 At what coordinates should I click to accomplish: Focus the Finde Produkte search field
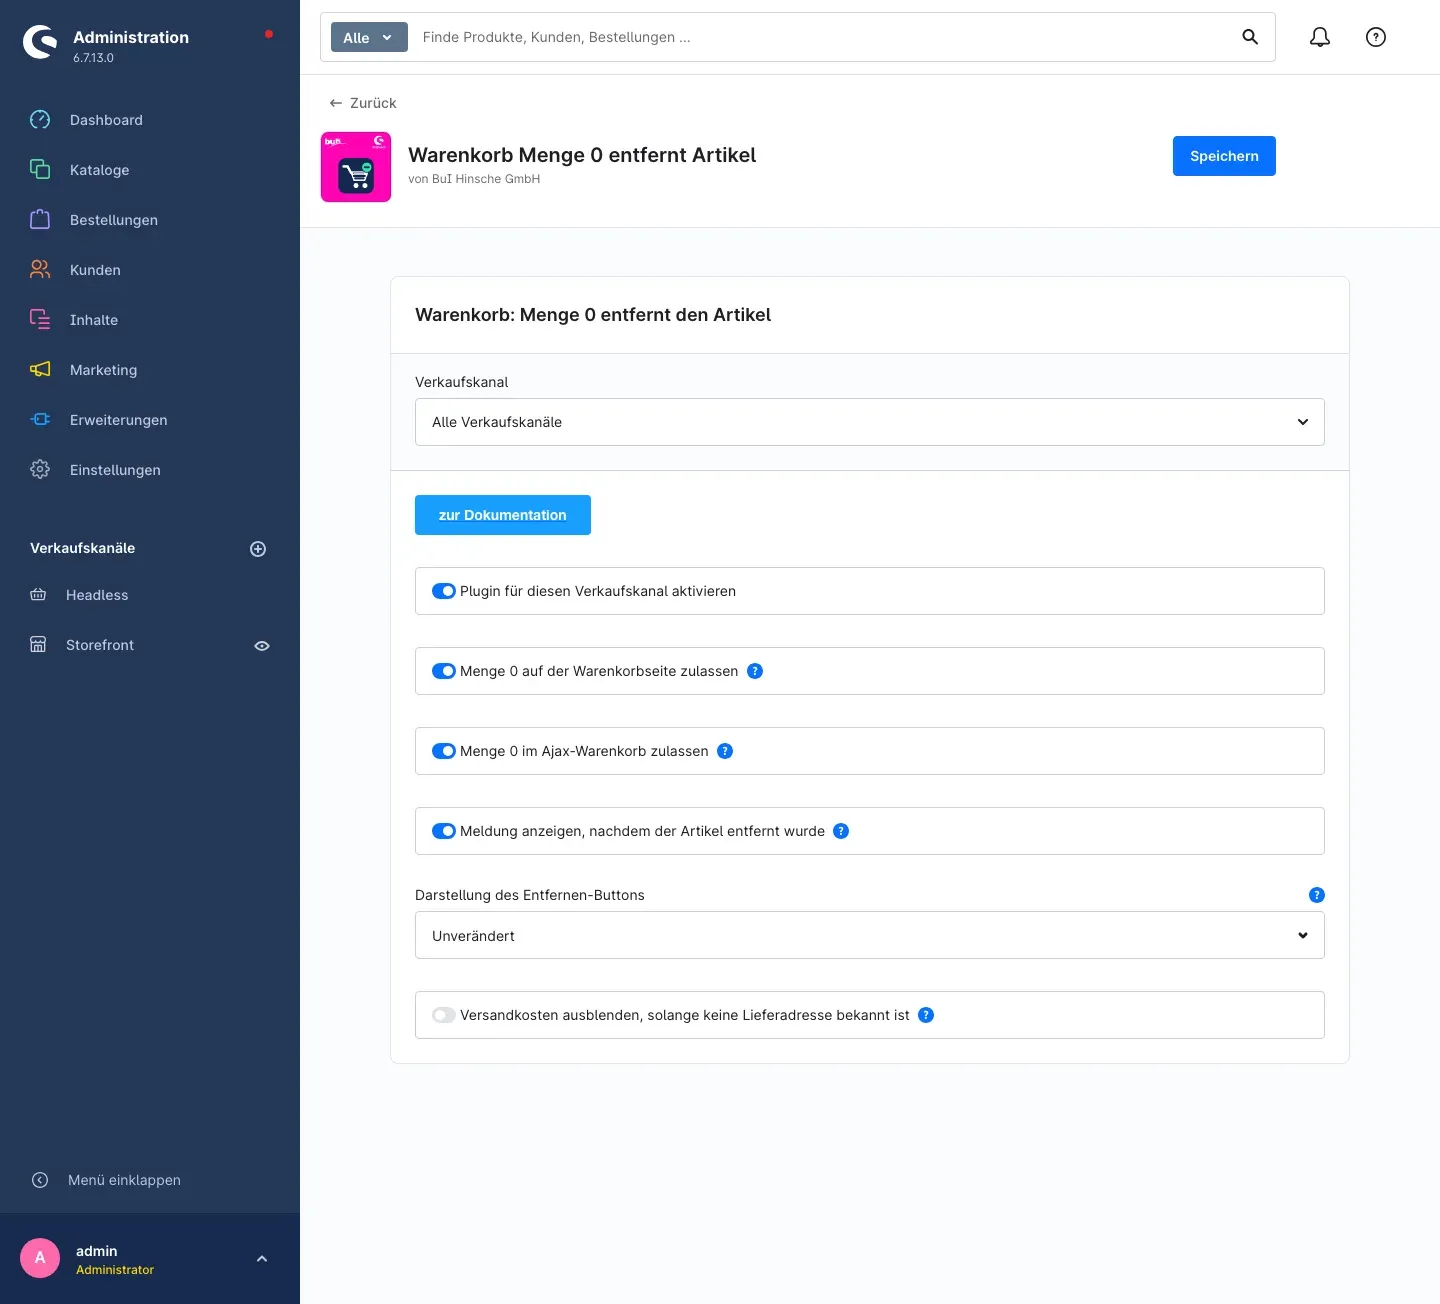coord(820,37)
